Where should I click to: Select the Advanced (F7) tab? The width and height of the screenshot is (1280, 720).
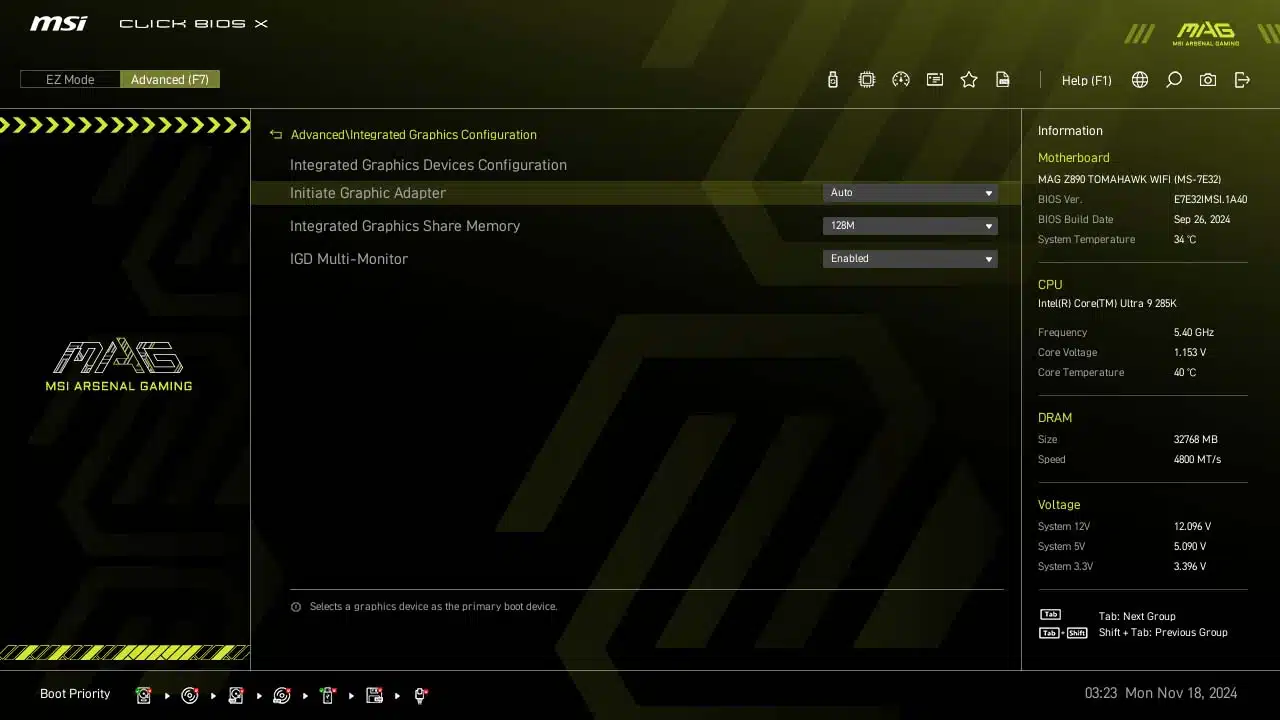pyautogui.click(x=170, y=79)
